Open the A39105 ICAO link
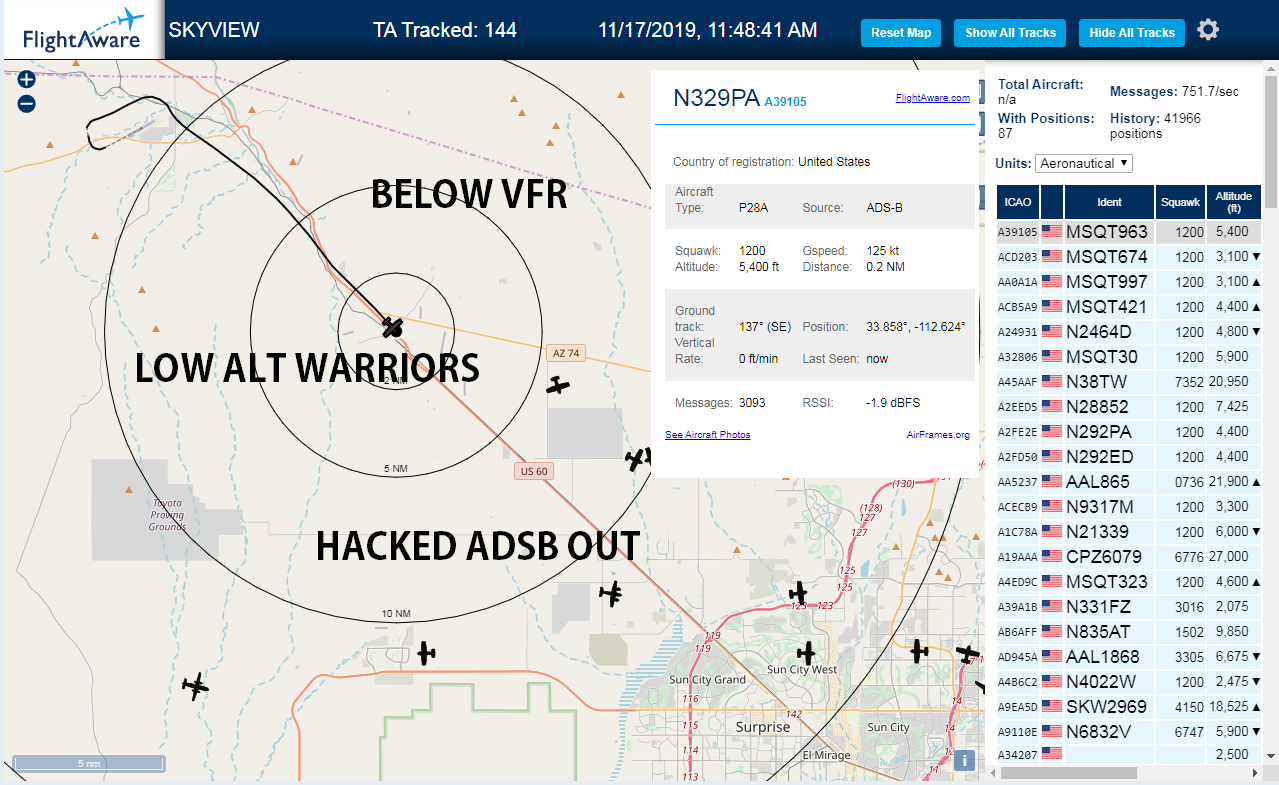Screen dimensions: 1279x785 coord(786,102)
